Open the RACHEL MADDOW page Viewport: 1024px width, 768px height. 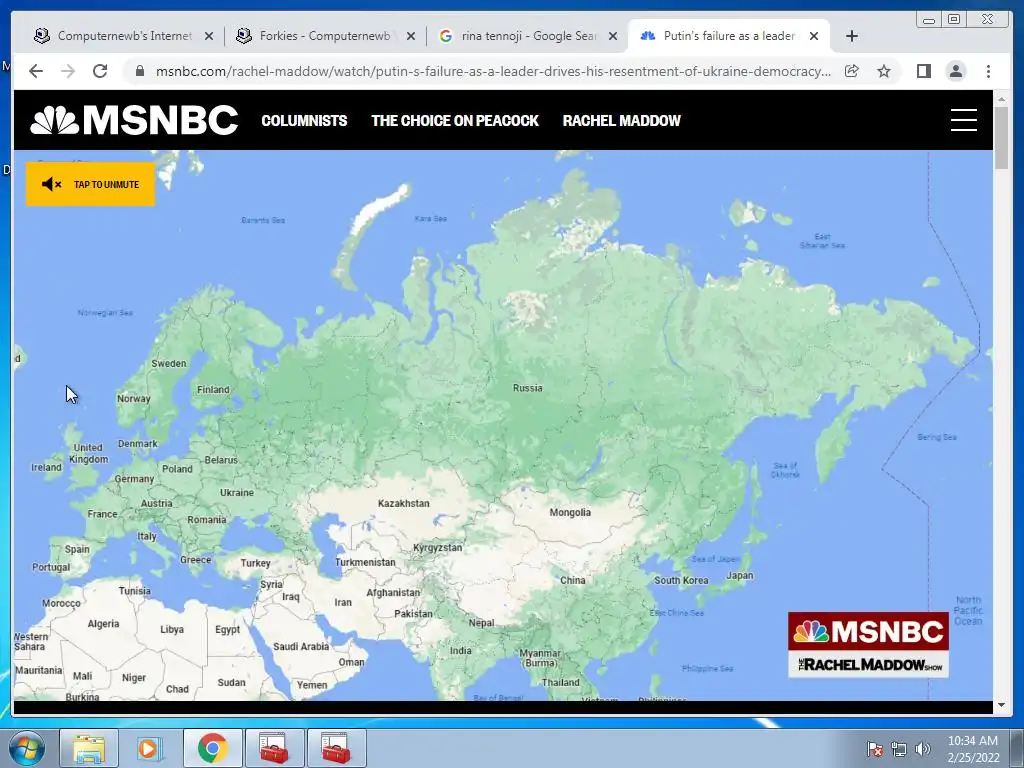(622, 121)
